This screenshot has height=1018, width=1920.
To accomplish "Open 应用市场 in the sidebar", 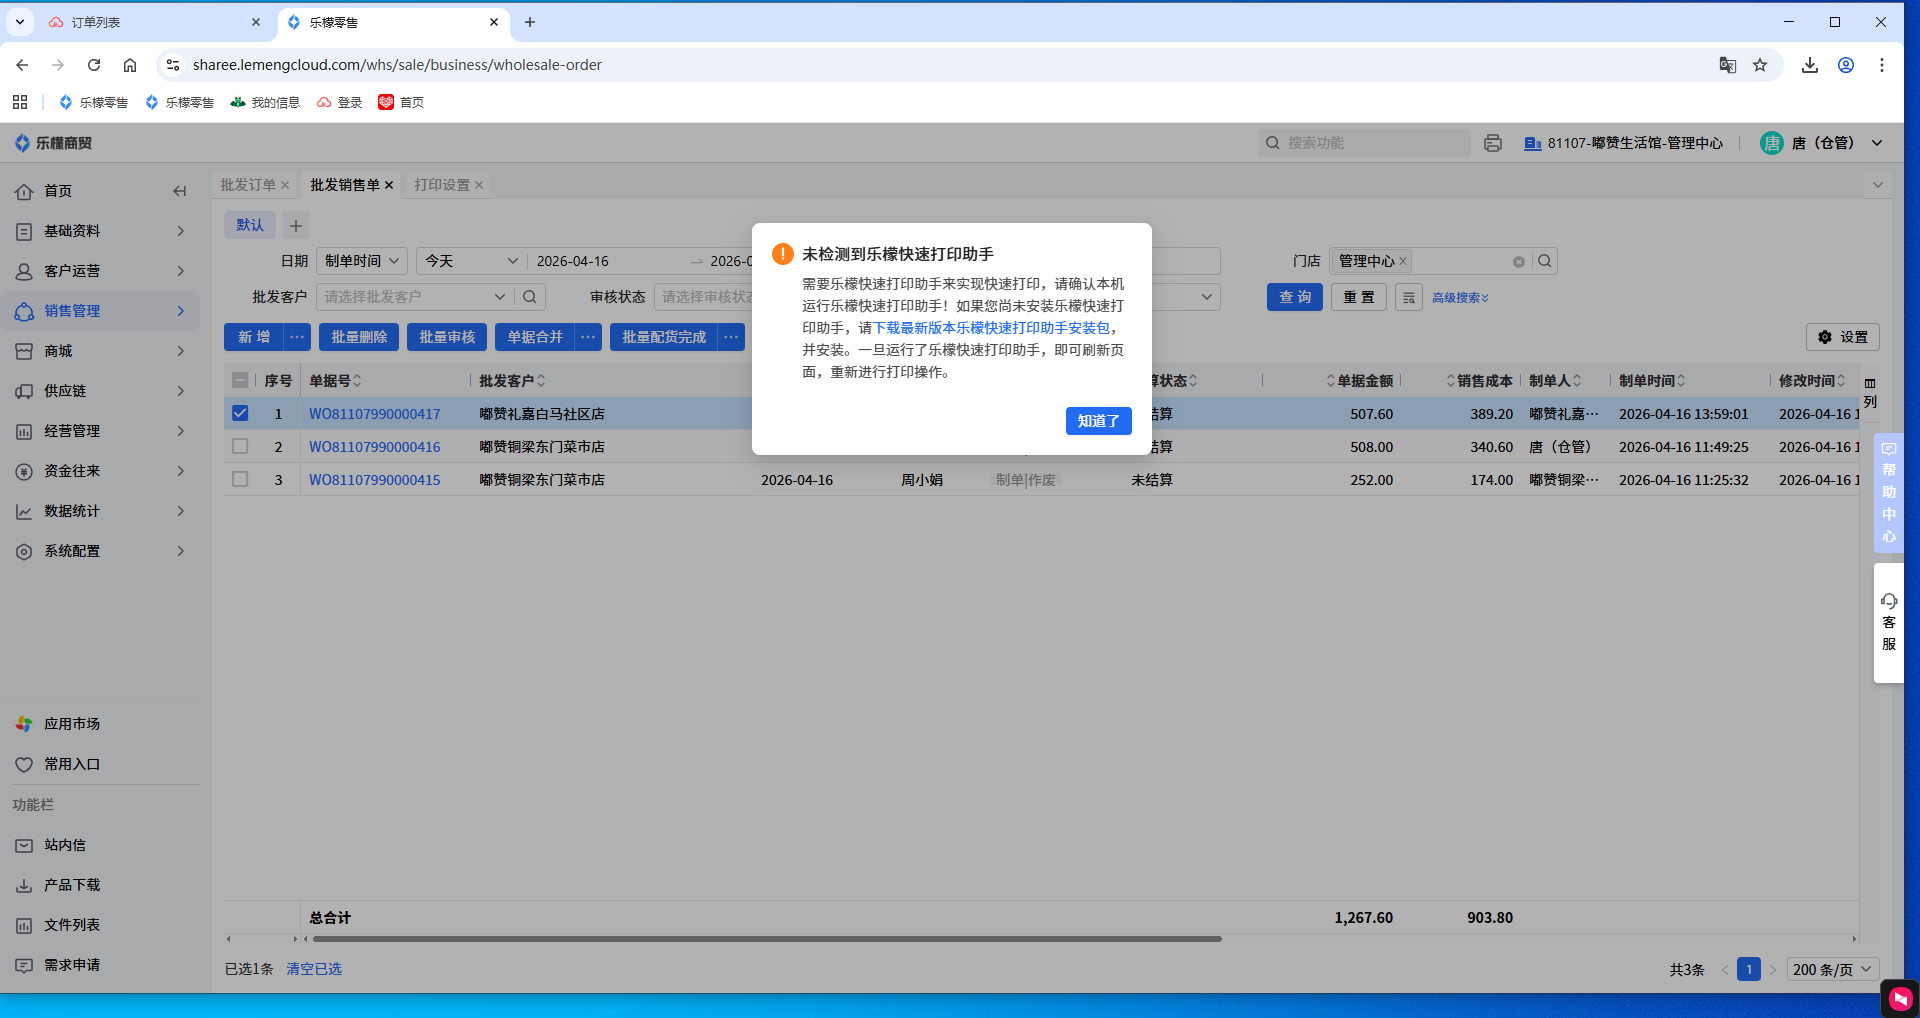I will pyautogui.click(x=72, y=724).
